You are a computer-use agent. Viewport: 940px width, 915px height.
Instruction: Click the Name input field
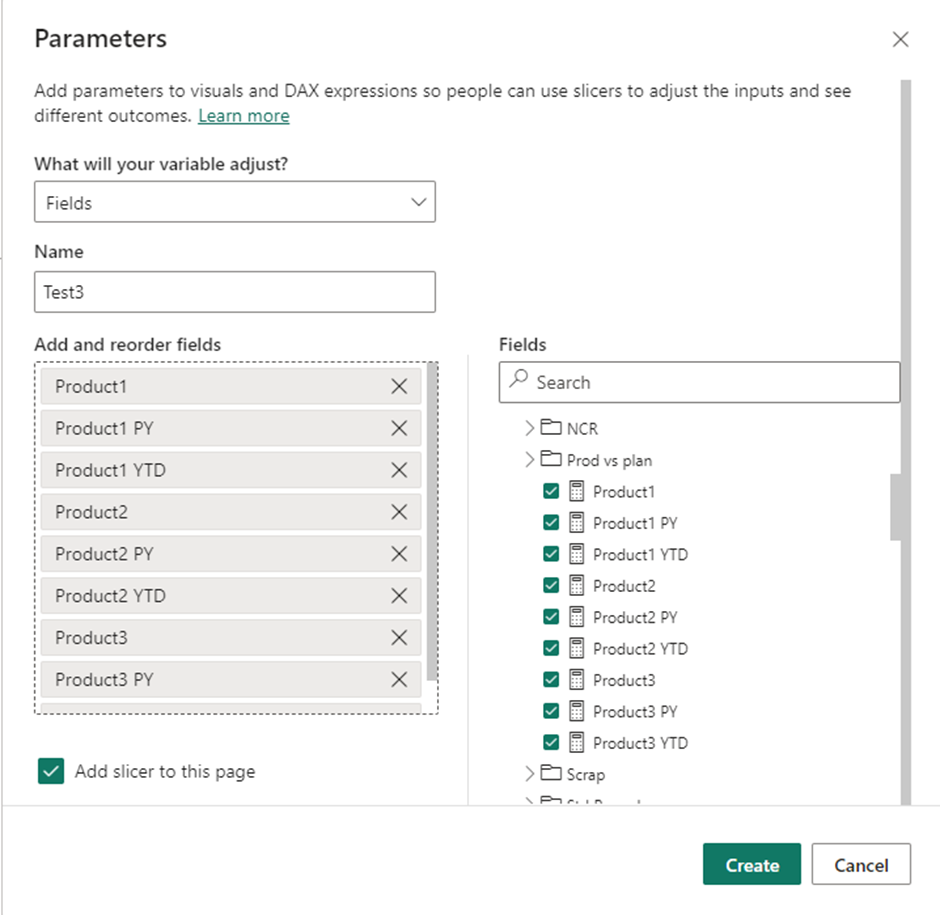coord(235,292)
